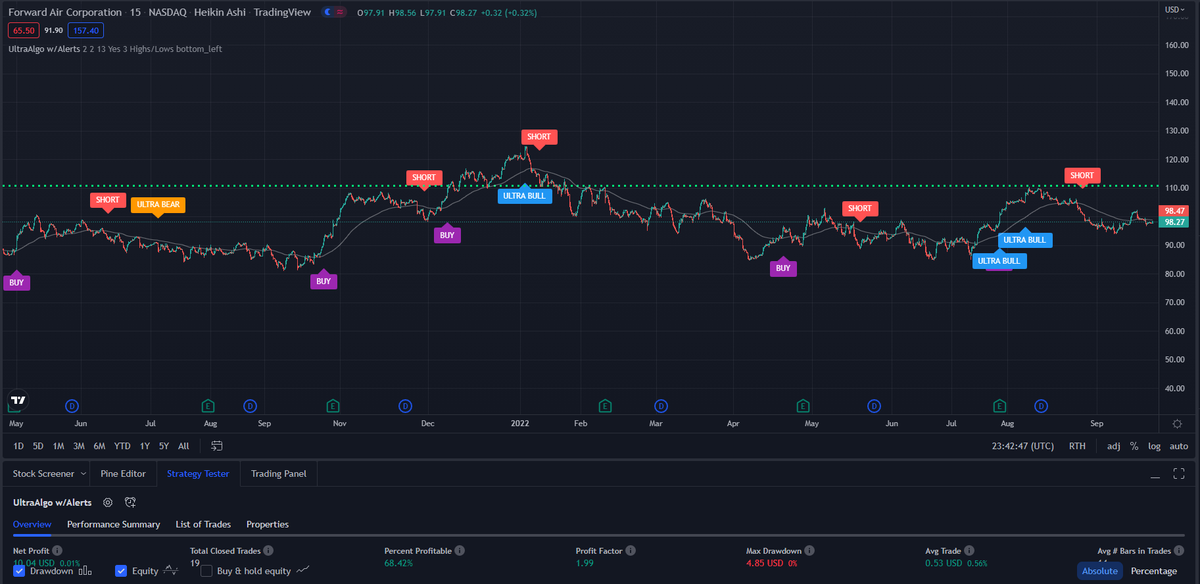The width and height of the screenshot is (1200, 584).
Task: Switch to the Performance Summary tab
Action: (113, 524)
